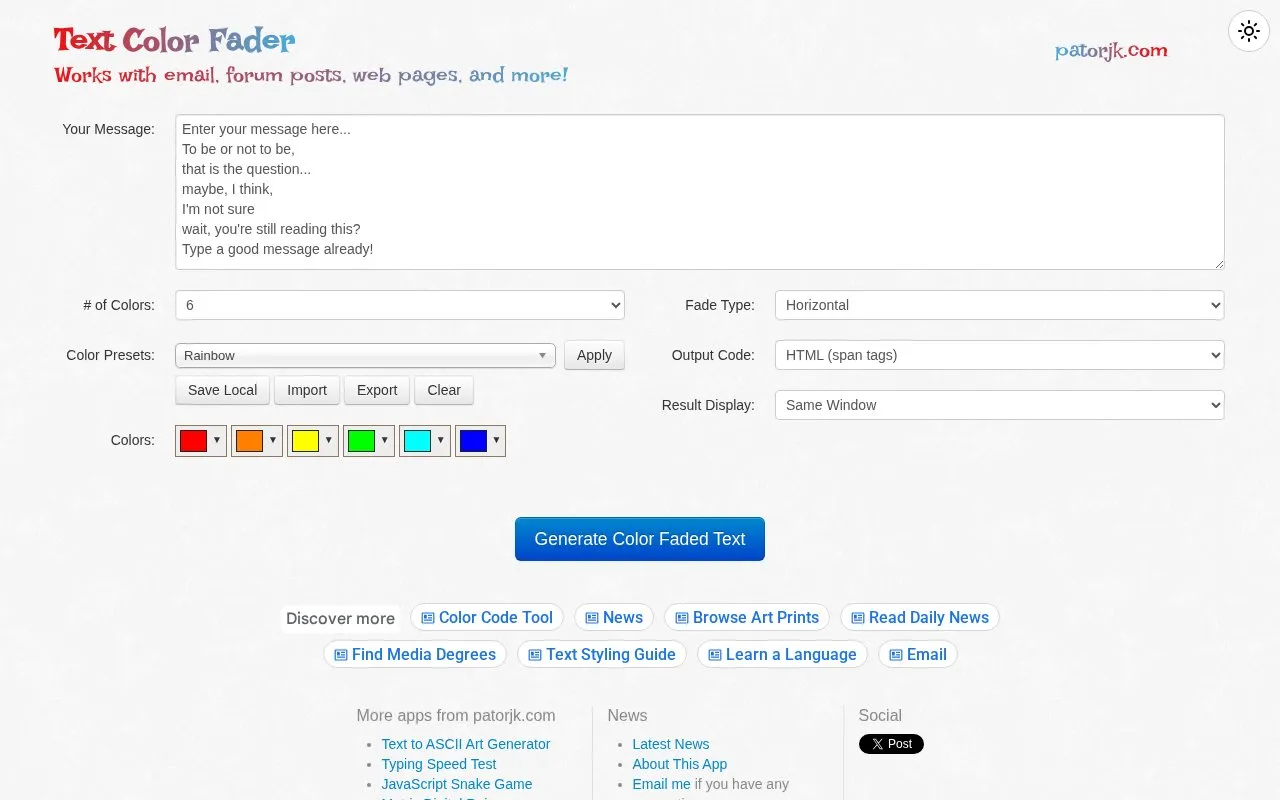Open the JavaScript Snake Game link
The height and width of the screenshot is (800, 1280).
click(x=457, y=784)
